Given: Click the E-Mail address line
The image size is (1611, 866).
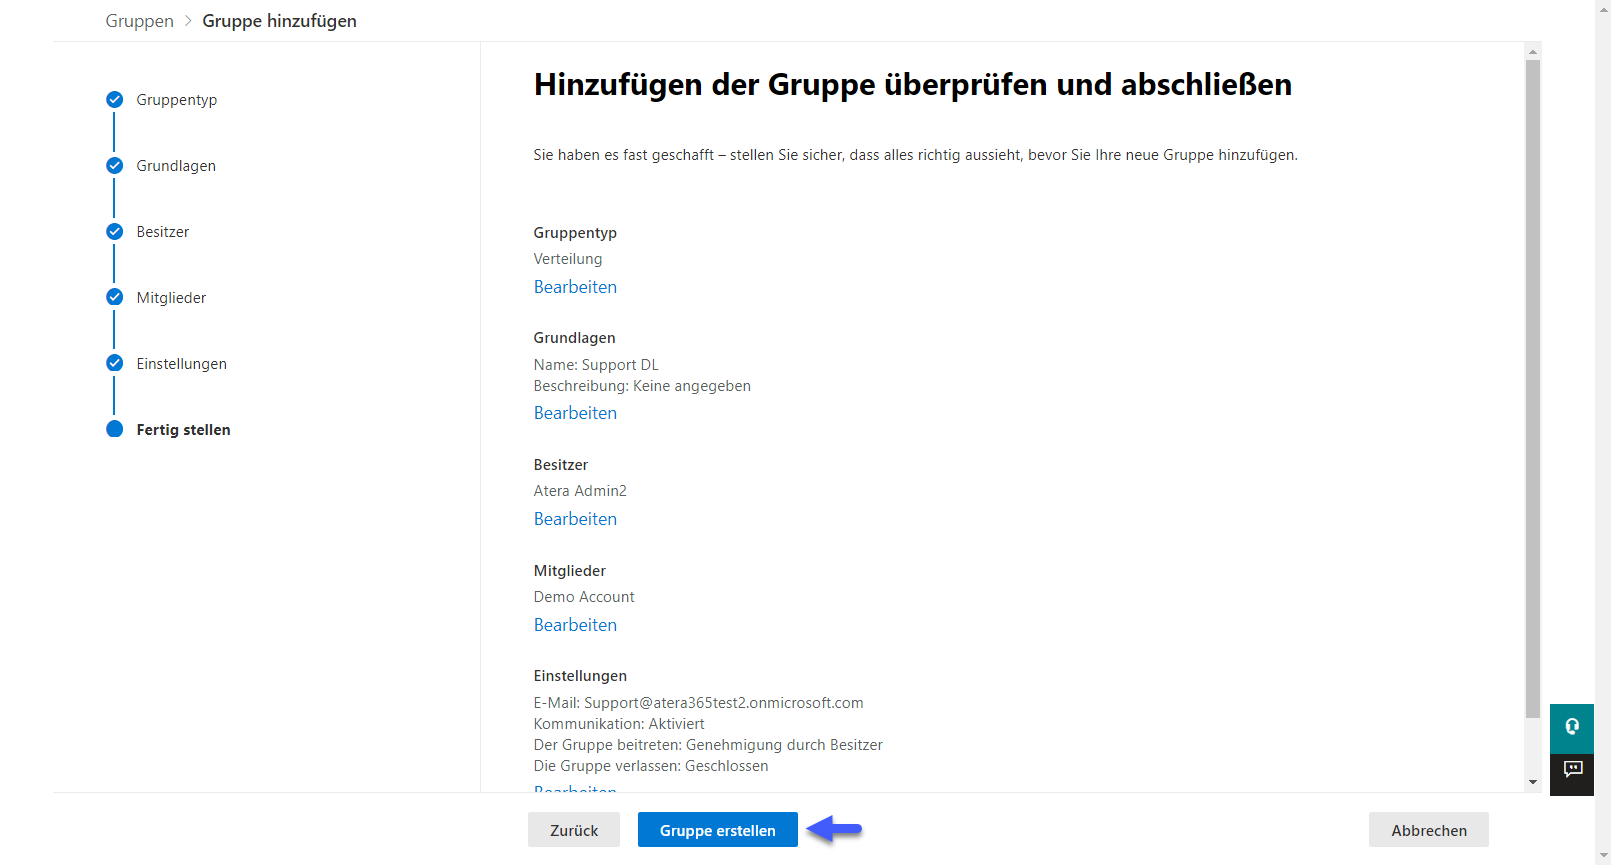Looking at the screenshot, I should tap(699, 703).
